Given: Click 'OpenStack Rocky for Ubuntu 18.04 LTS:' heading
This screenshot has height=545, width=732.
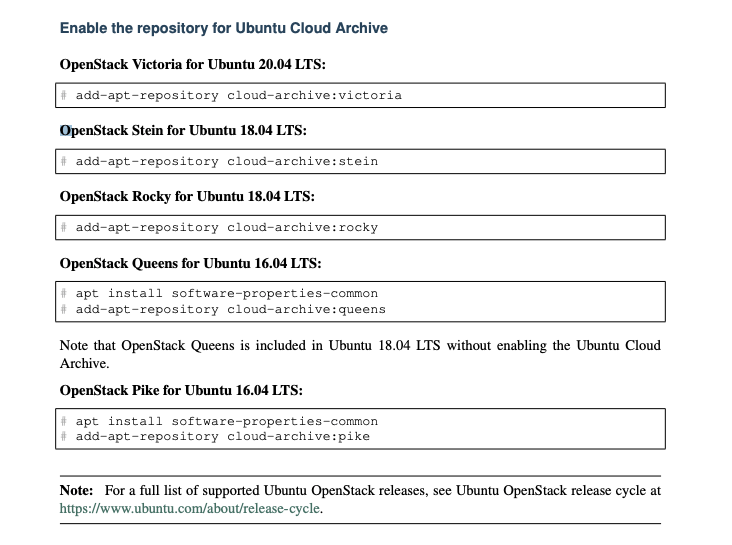Looking at the screenshot, I should (x=187, y=196).
